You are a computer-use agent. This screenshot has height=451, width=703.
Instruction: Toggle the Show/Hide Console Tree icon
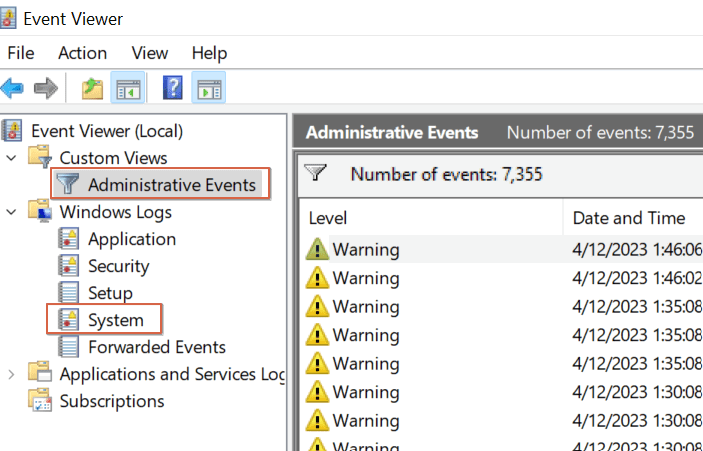click(128, 87)
